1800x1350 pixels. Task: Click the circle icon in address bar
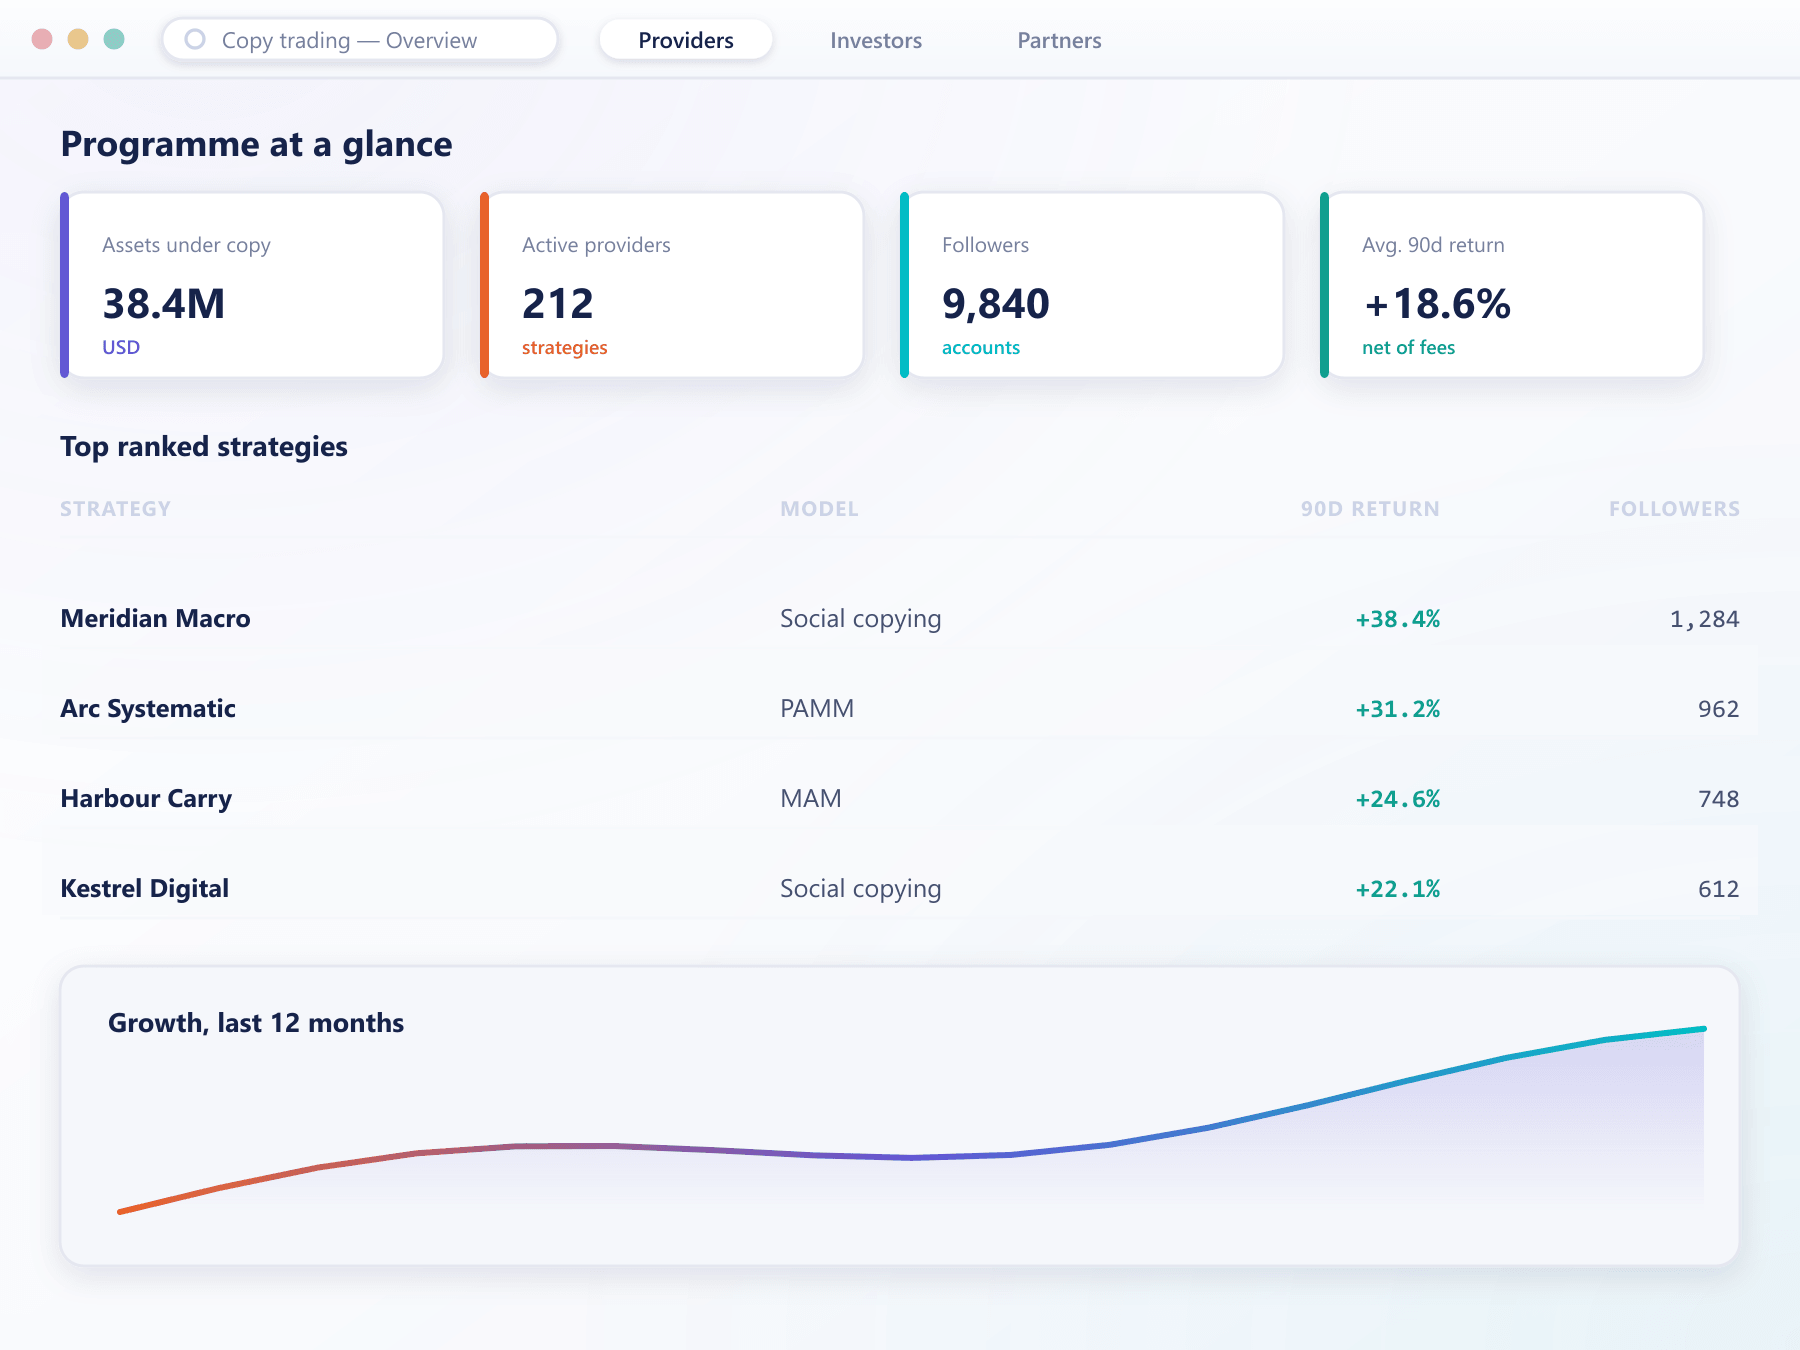(x=195, y=39)
